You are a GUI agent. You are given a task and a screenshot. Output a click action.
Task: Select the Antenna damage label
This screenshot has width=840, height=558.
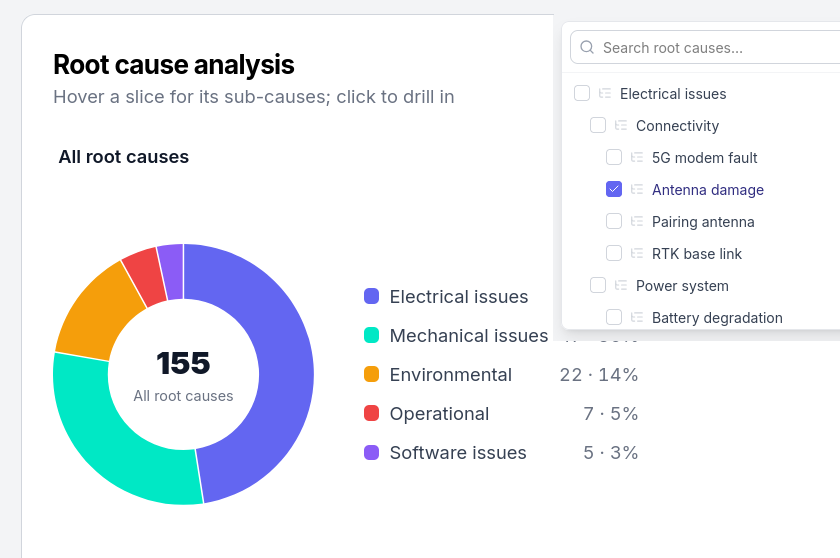point(708,190)
